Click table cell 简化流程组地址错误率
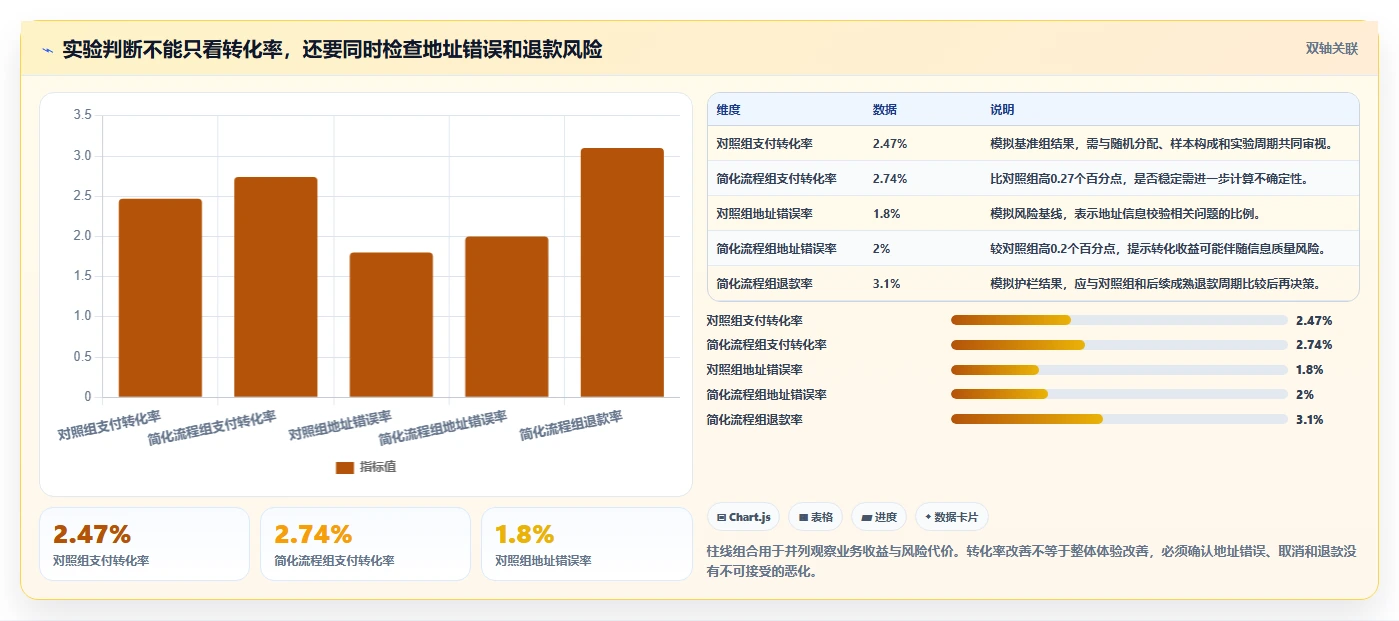 click(776, 249)
